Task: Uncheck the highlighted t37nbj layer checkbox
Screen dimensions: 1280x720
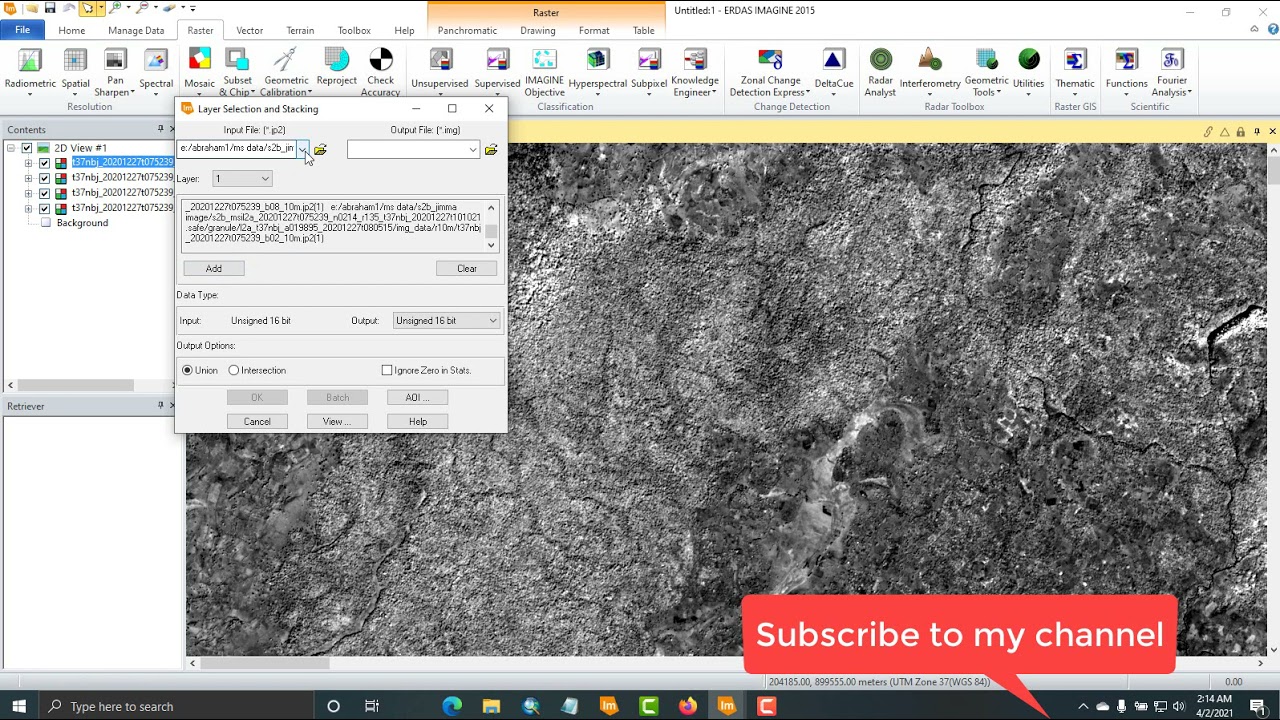Action: (44, 163)
